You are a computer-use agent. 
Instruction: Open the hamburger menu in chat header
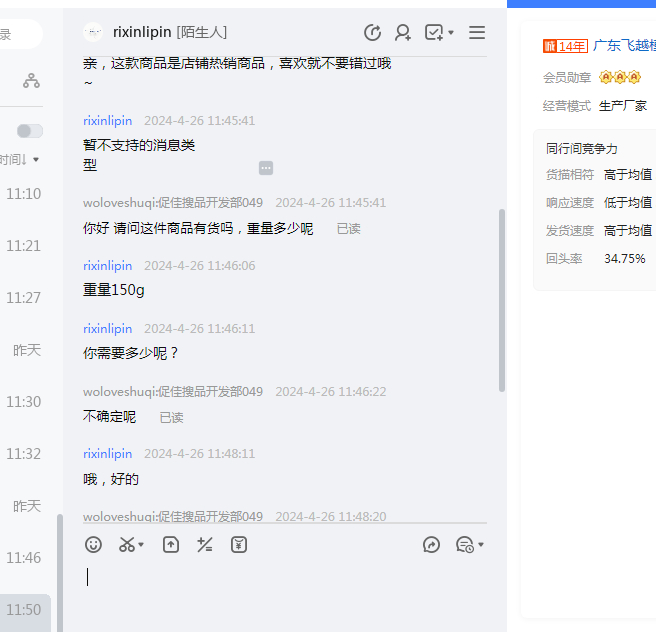pyautogui.click(x=477, y=33)
